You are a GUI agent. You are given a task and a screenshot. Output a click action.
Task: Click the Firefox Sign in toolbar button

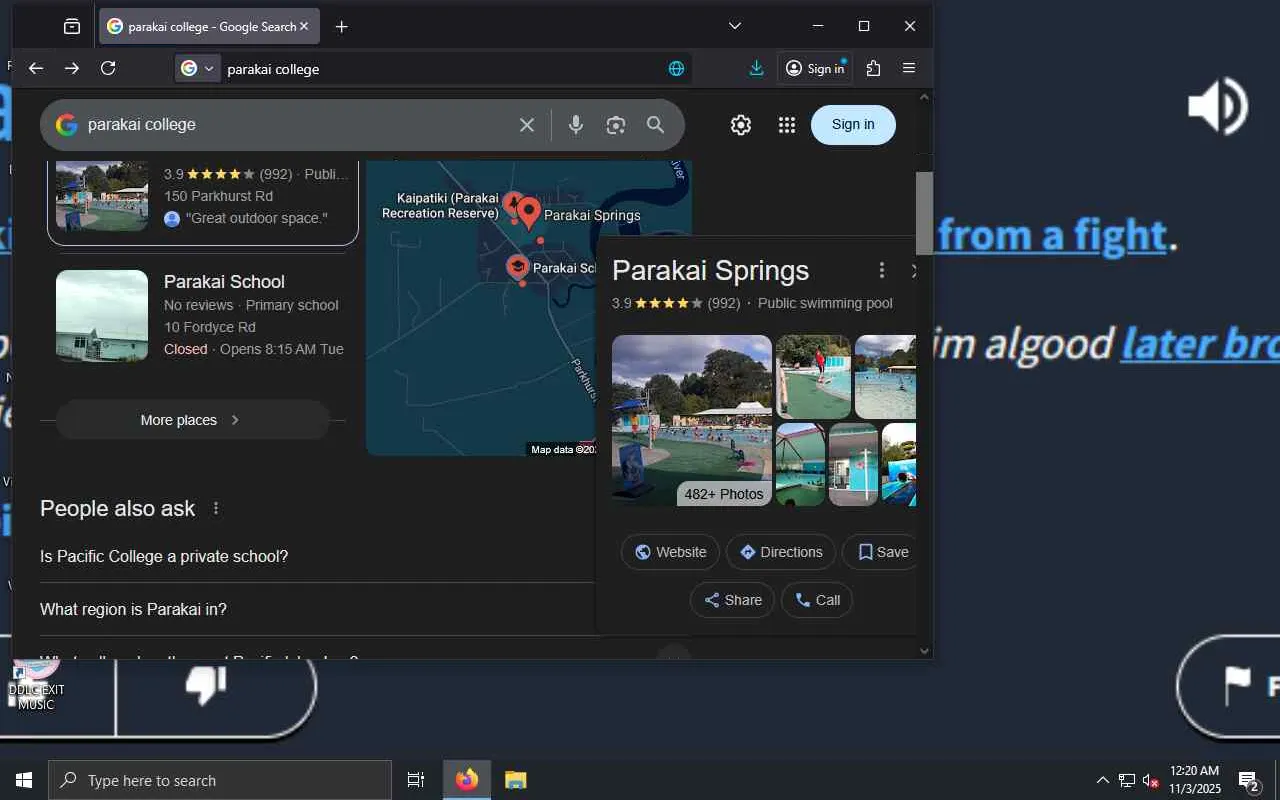[814, 68]
